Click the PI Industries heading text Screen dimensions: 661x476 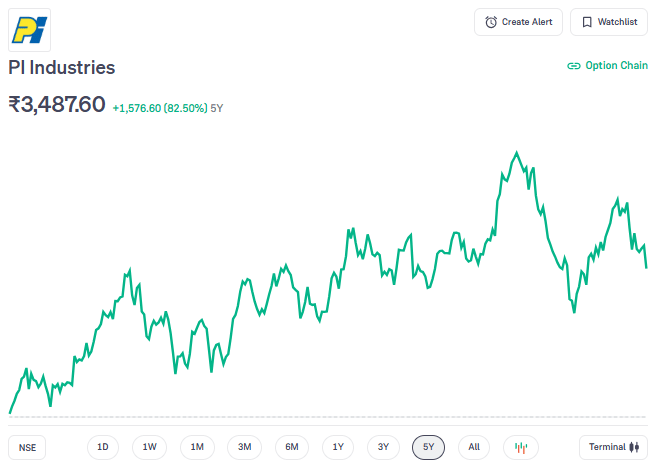[x=62, y=67]
